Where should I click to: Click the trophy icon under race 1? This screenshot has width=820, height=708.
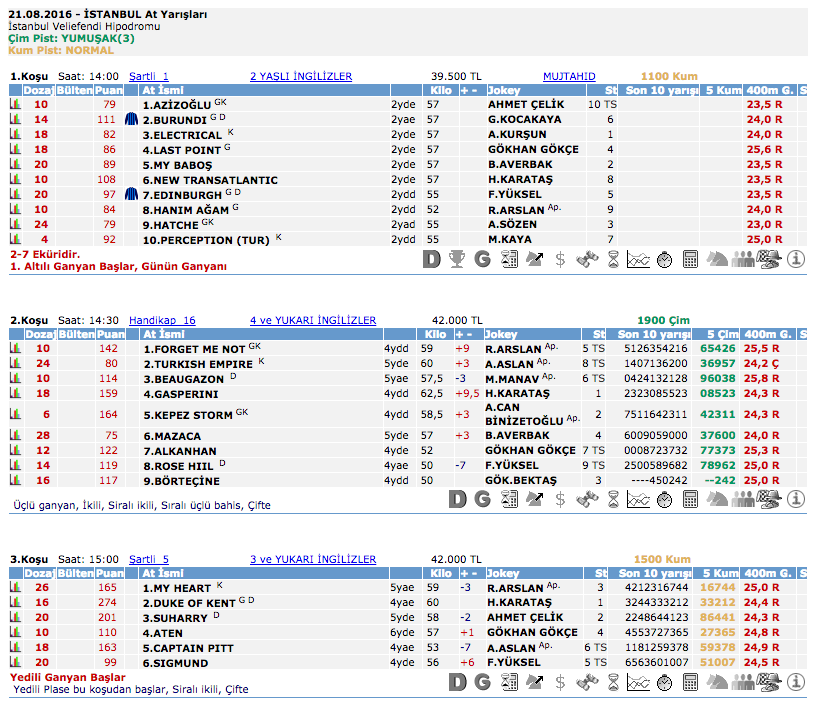pos(457,259)
